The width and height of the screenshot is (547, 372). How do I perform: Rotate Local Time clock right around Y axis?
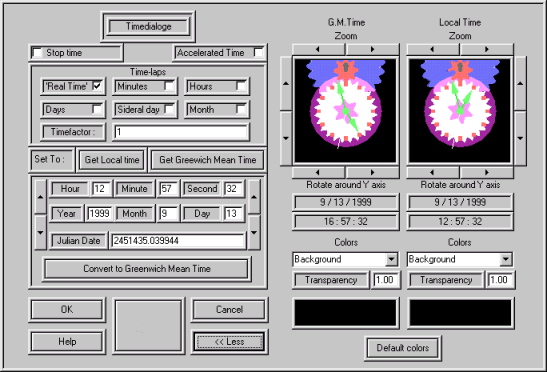pos(487,172)
